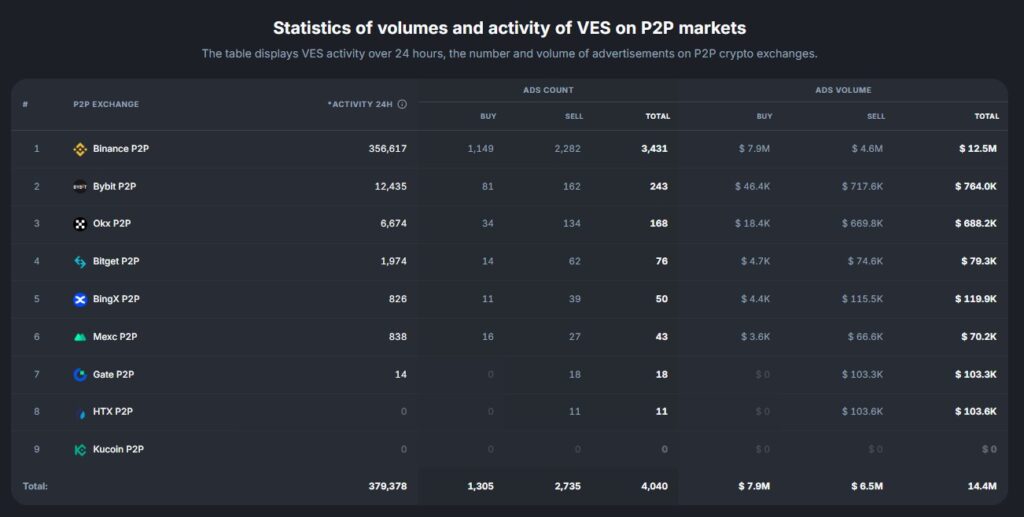Click the page title about VES statistics
The image size is (1024, 517).
coord(509,28)
